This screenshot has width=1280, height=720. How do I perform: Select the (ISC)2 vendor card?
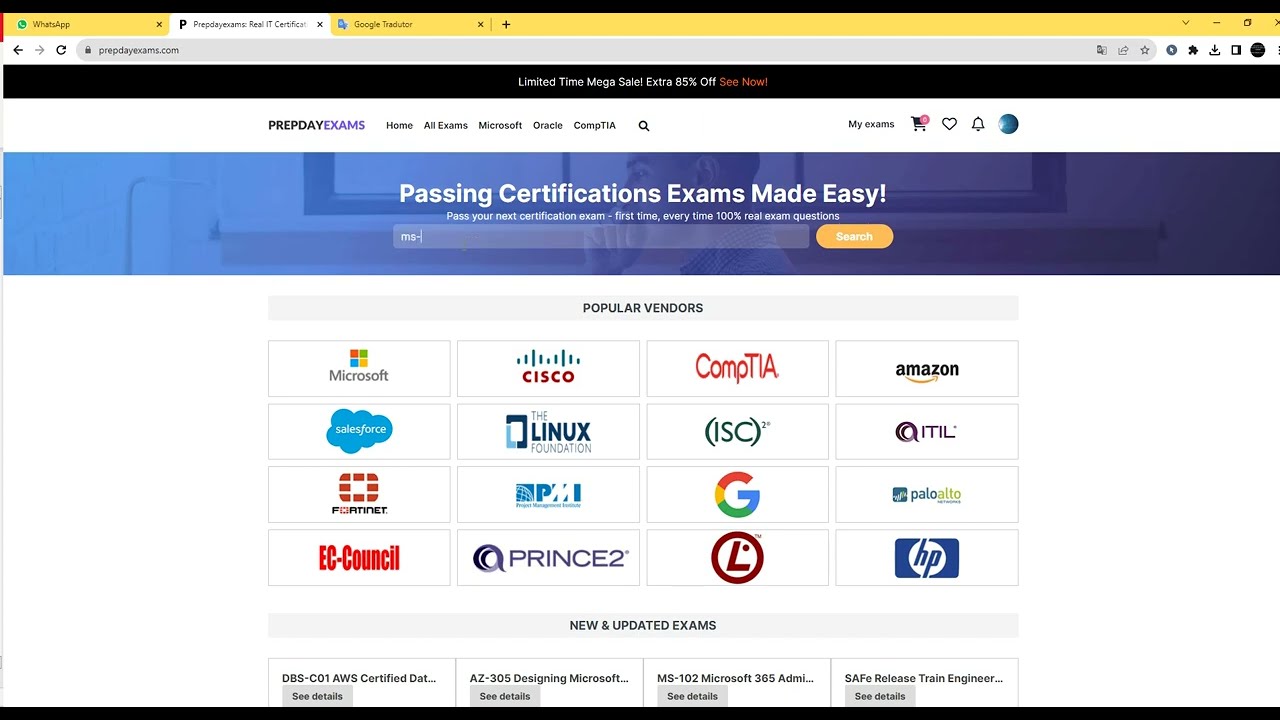(738, 431)
